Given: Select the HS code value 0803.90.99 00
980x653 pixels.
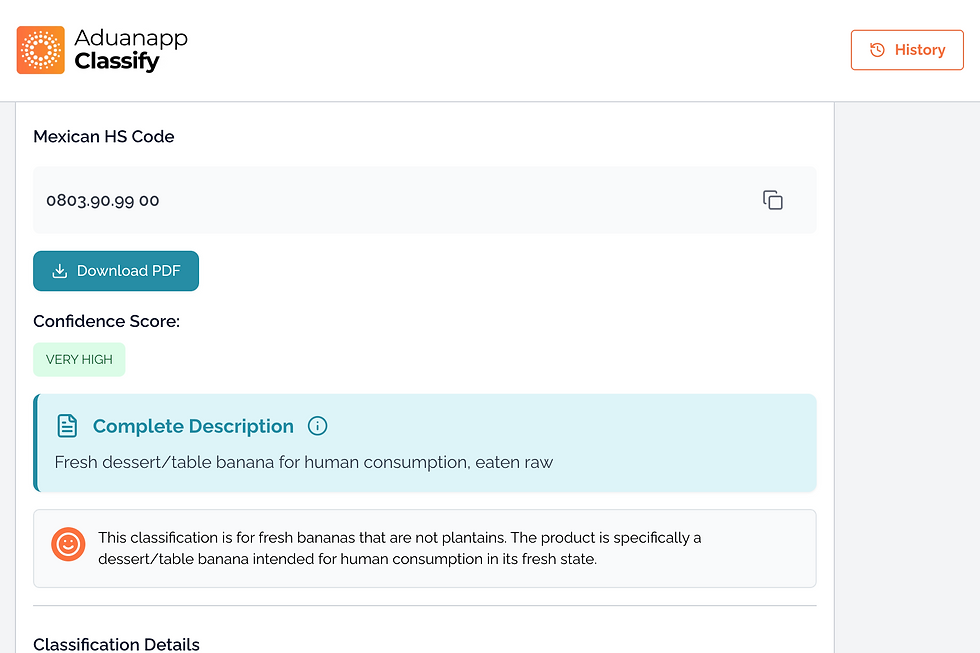Looking at the screenshot, I should pyautogui.click(x=103, y=200).
